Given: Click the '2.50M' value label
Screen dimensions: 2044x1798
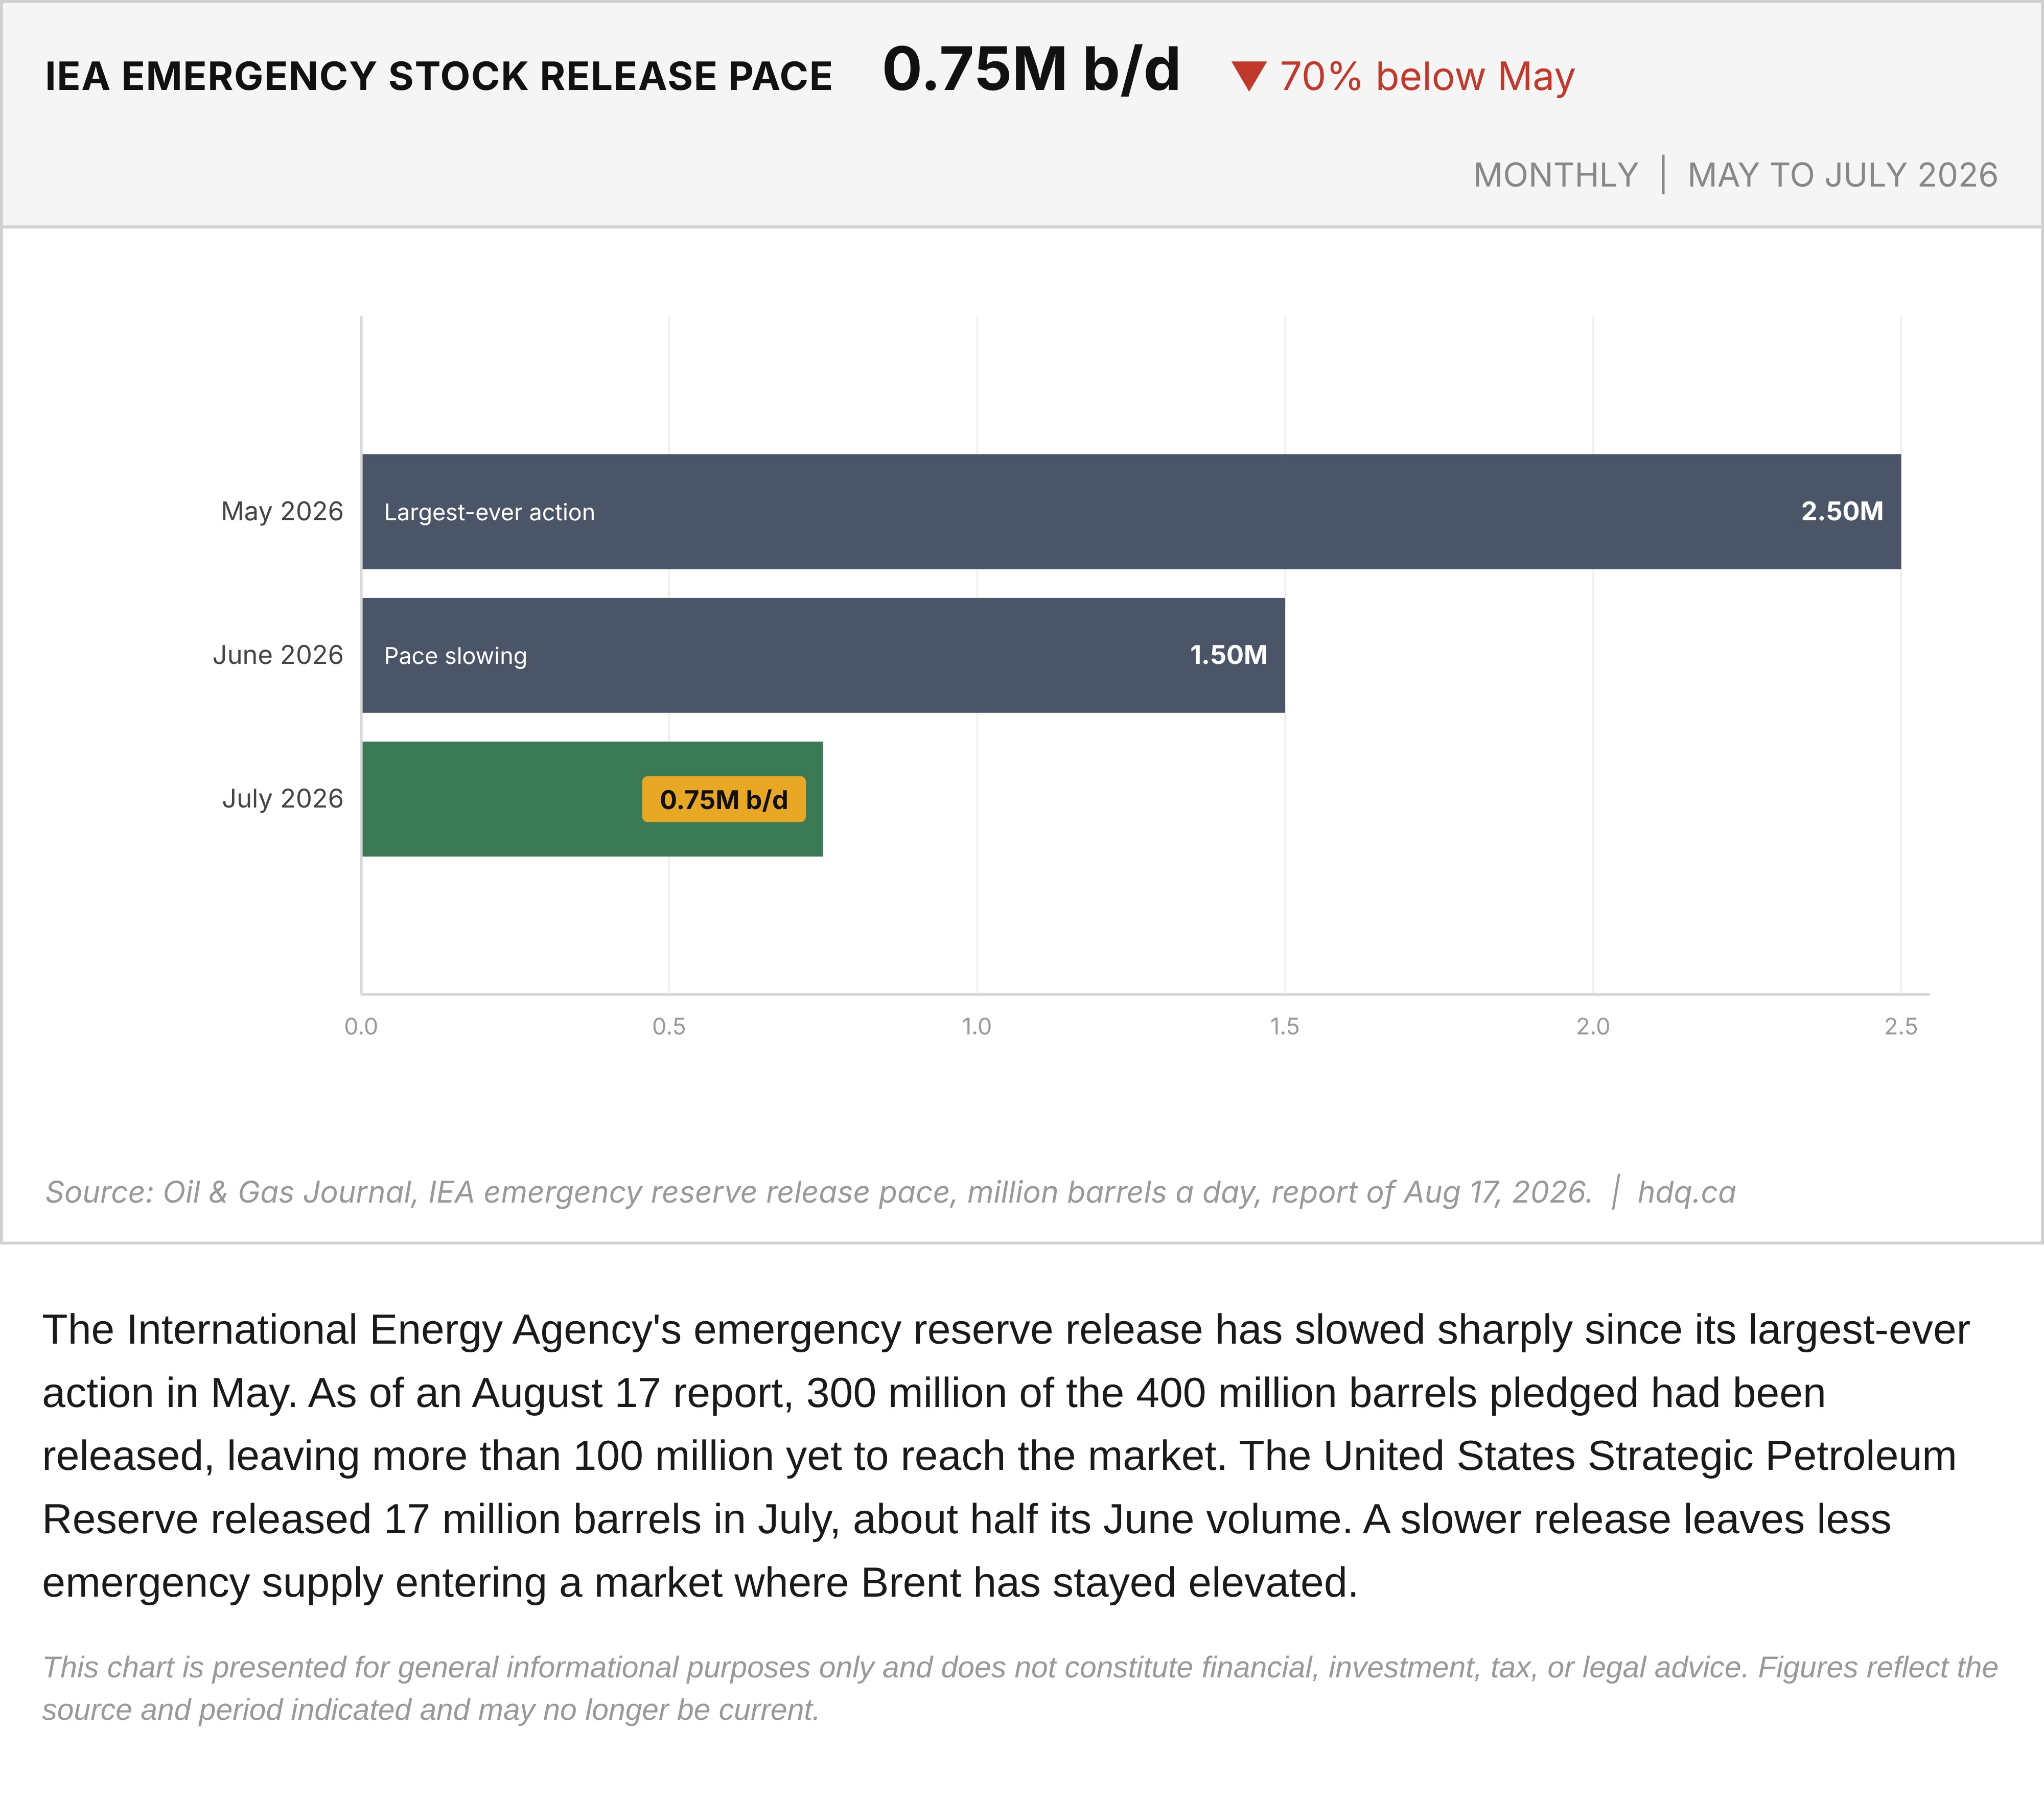Looking at the screenshot, I should point(1842,511).
